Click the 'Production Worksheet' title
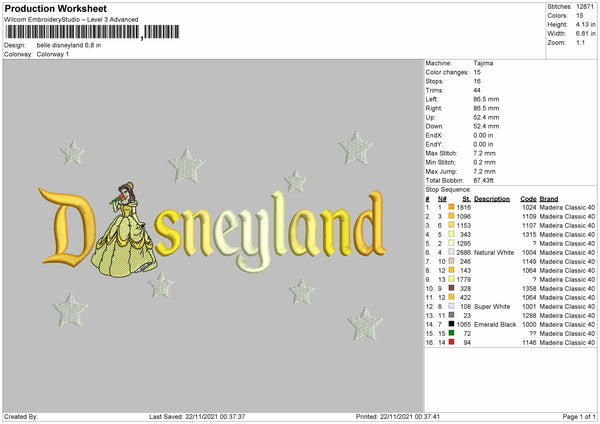This screenshot has height=424, width=600. 55,8
